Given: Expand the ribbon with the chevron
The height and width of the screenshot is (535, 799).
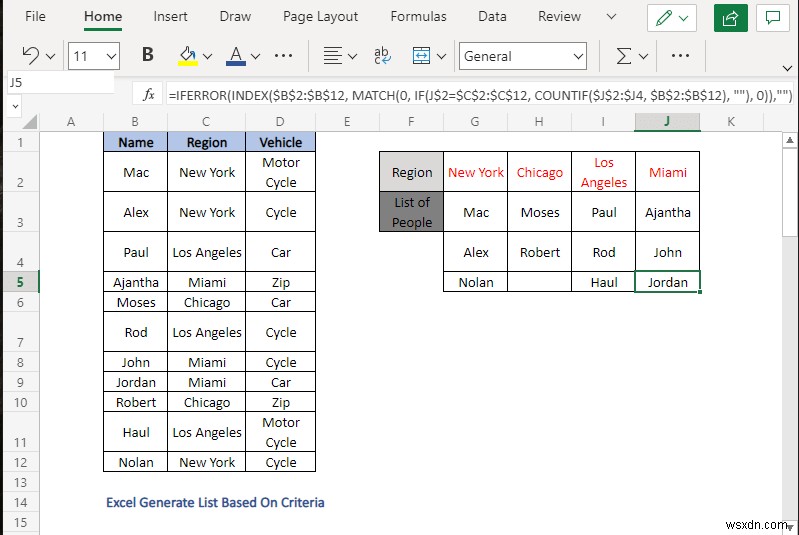Looking at the screenshot, I should [787, 68].
